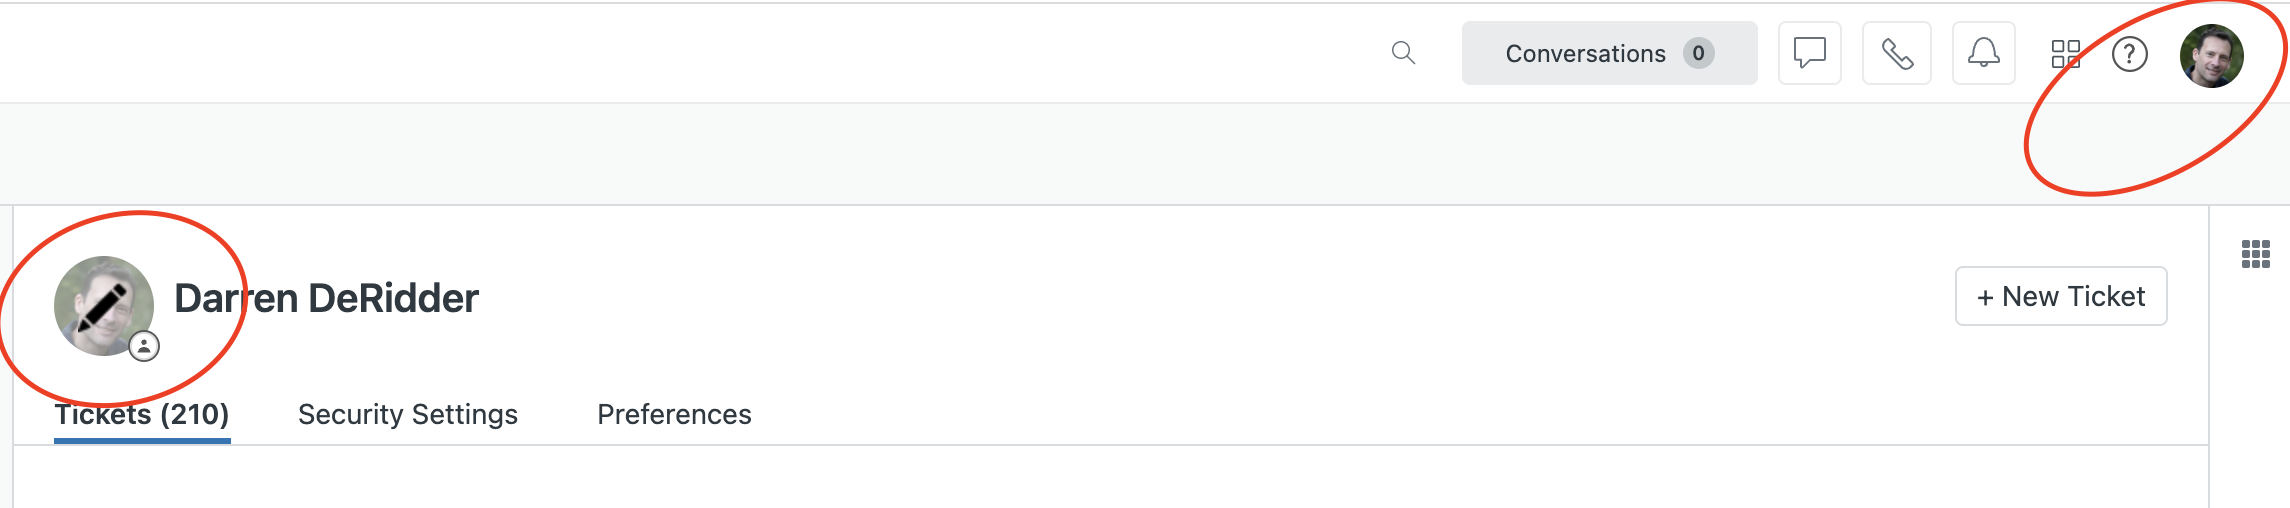
Task: Open the chat bubble icon
Action: coord(1809,53)
